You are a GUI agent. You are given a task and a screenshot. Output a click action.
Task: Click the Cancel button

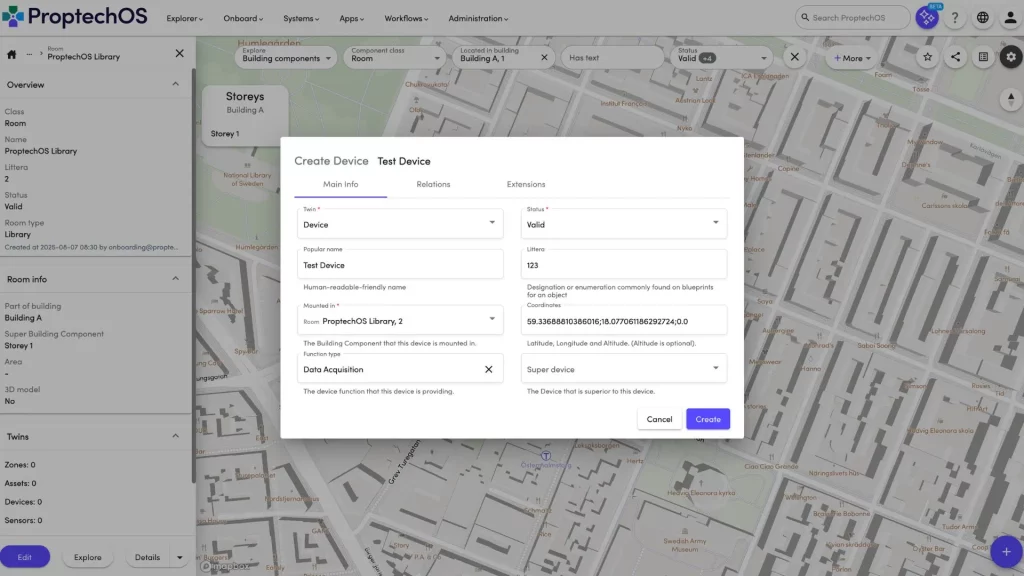pyautogui.click(x=659, y=419)
